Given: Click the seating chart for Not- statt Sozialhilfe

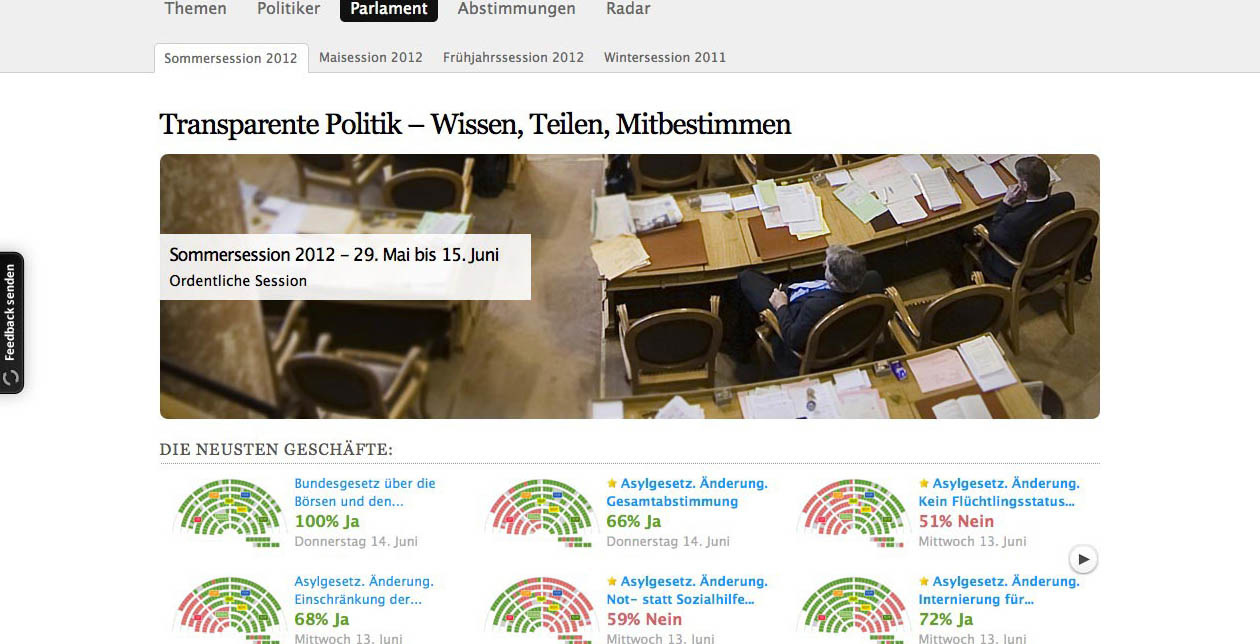Looking at the screenshot, I should click(540, 609).
